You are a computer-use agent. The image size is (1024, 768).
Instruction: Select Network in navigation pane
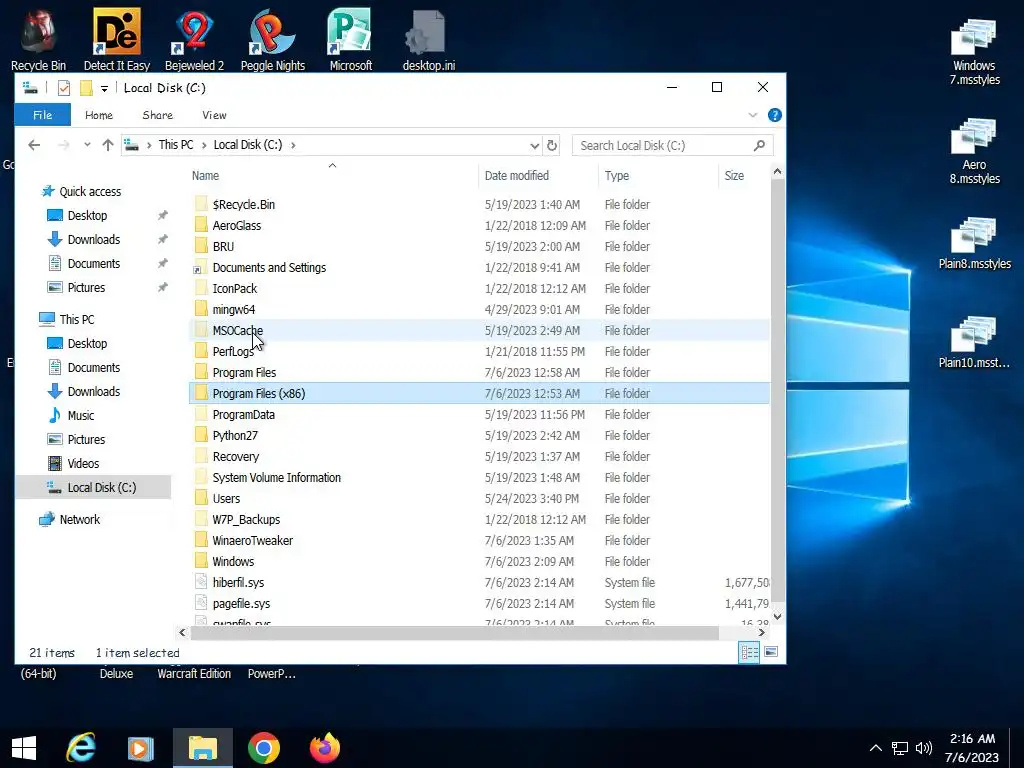click(x=80, y=519)
